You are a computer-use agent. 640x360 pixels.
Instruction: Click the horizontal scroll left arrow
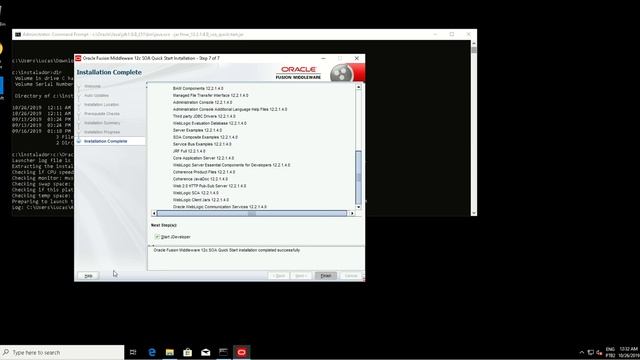[x=154, y=213]
